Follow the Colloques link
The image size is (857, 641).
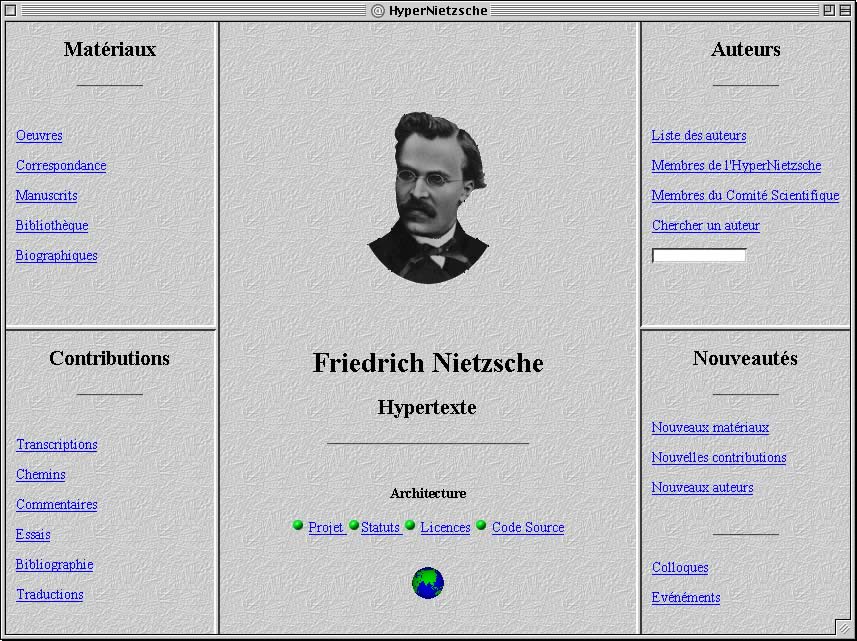click(x=680, y=568)
